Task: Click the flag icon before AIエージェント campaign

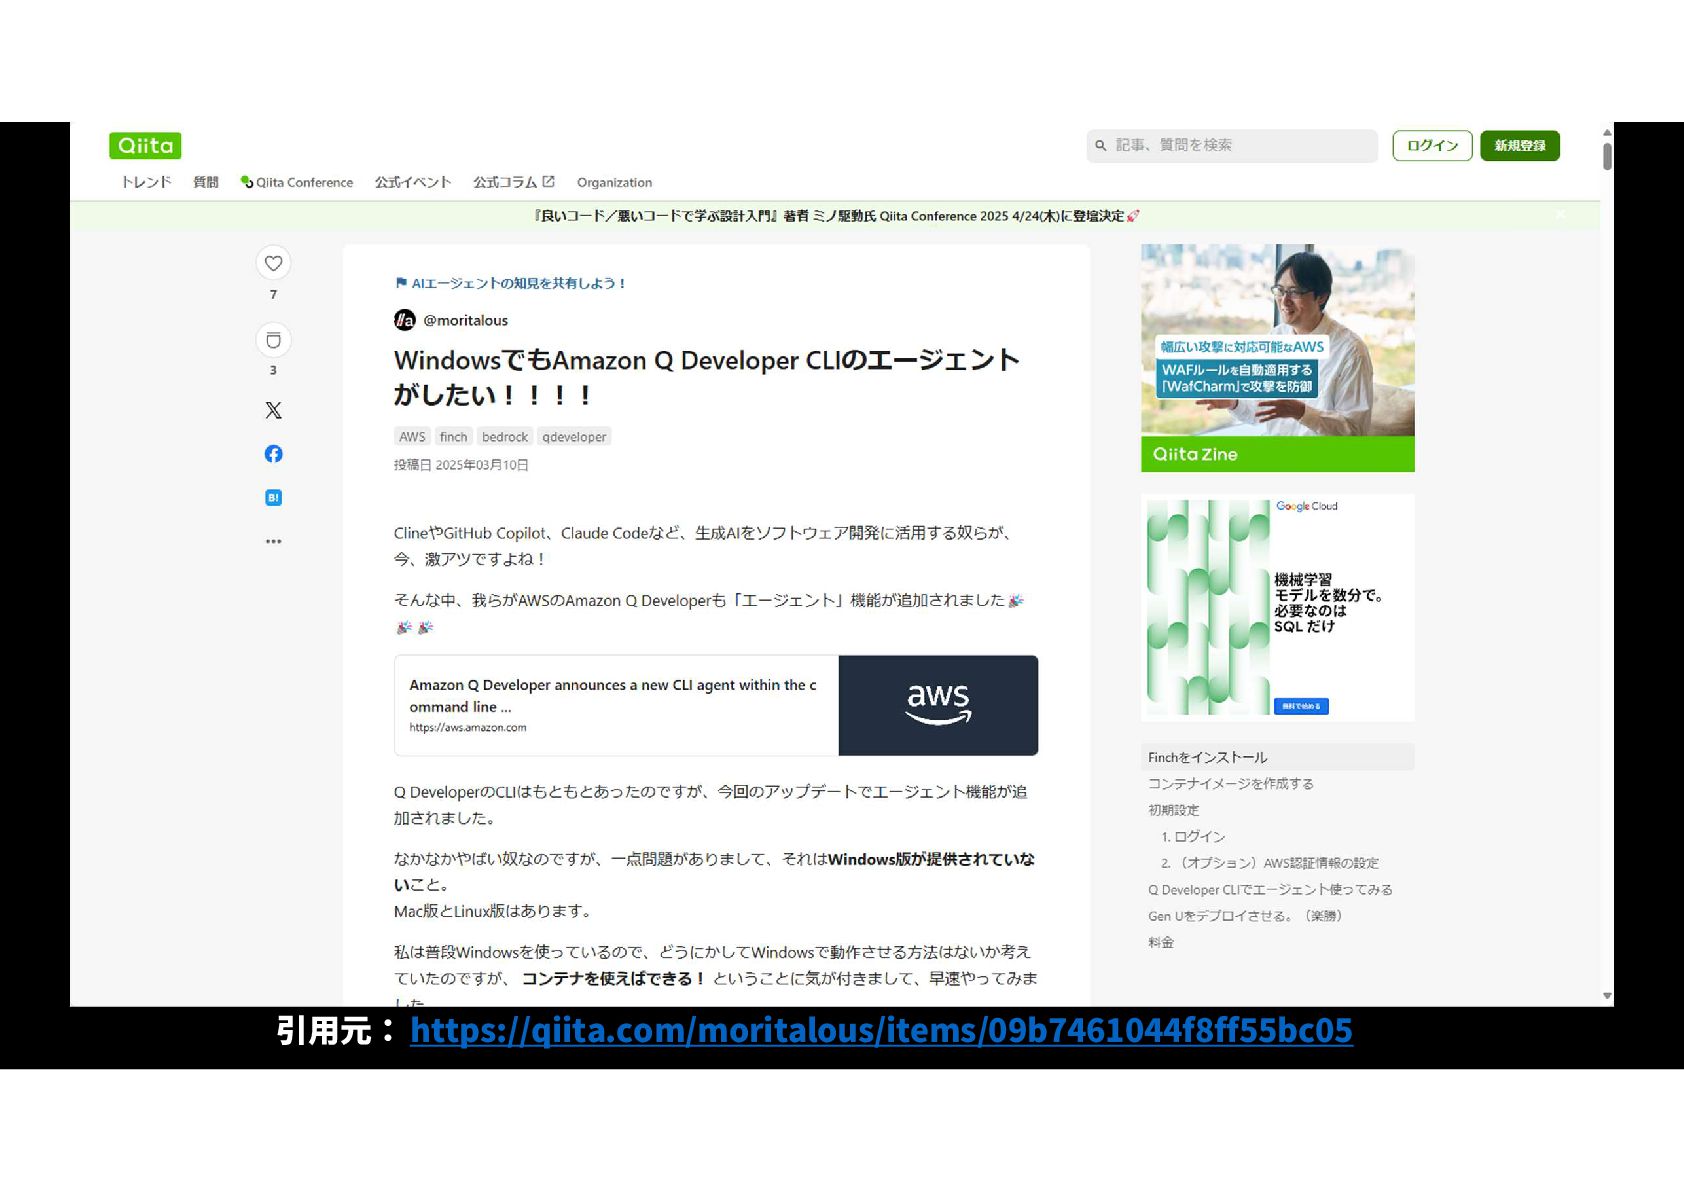Action: 401,283
